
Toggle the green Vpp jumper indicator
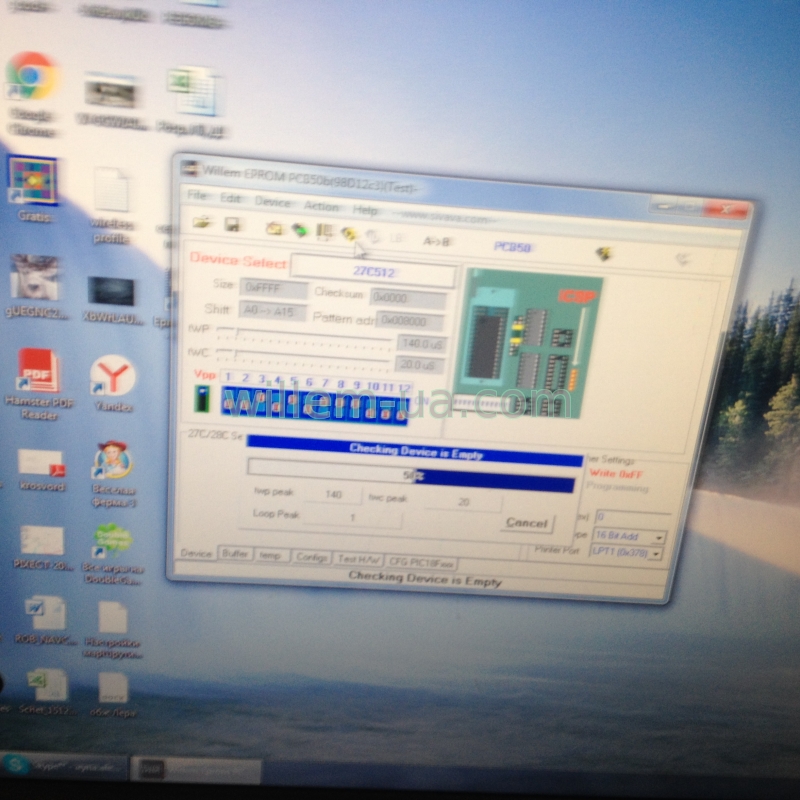point(202,398)
